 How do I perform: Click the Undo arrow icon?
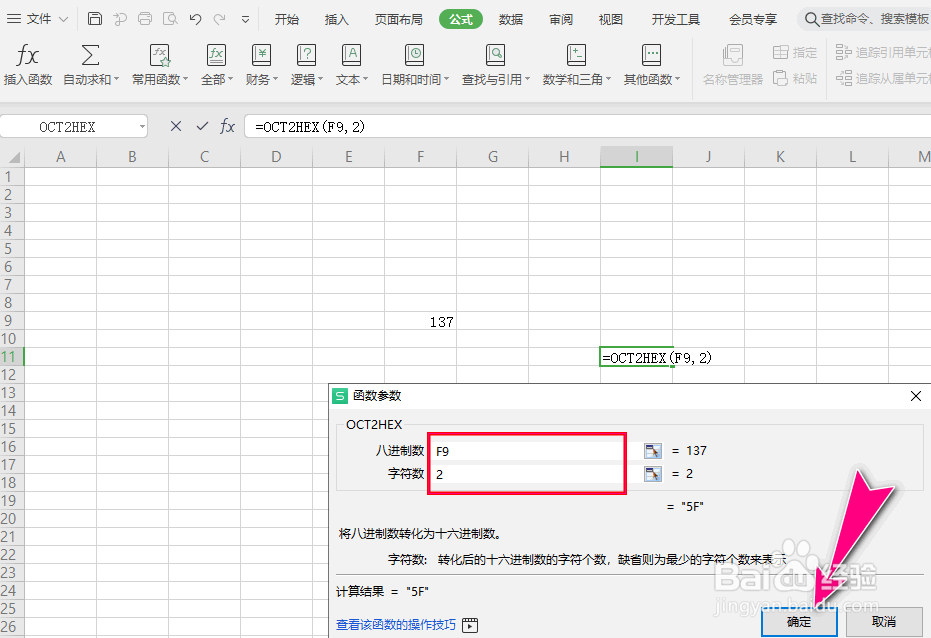click(195, 19)
